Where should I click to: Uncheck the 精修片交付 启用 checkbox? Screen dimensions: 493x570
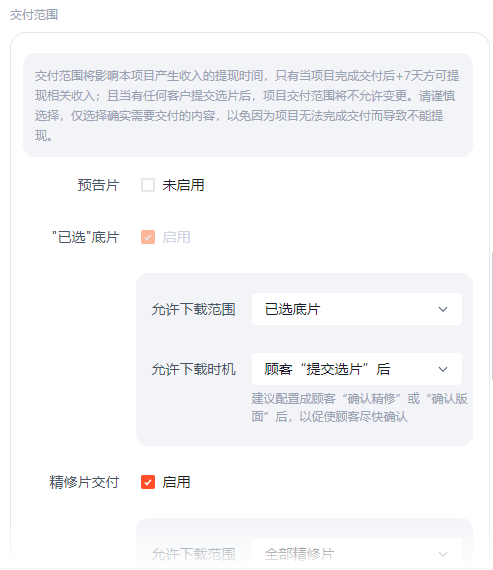pyautogui.click(x=148, y=482)
